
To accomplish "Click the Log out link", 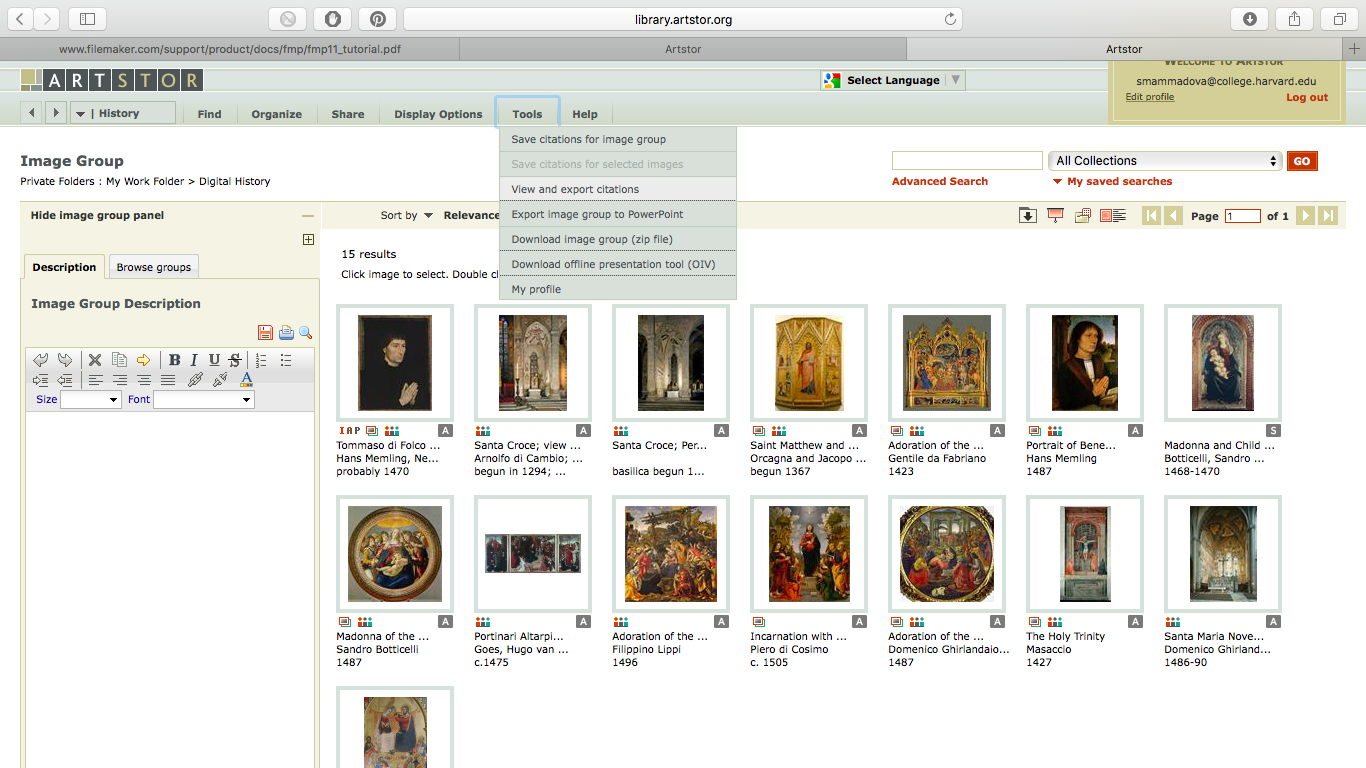I will [x=1307, y=97].
